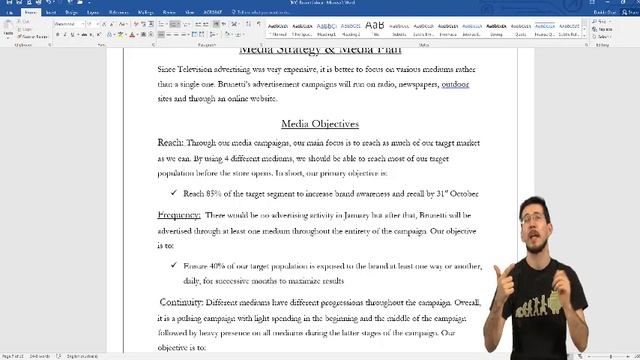Click the underlined word outdoor
The height and width of the screenshot is (360, 640).
click(455, 84)
